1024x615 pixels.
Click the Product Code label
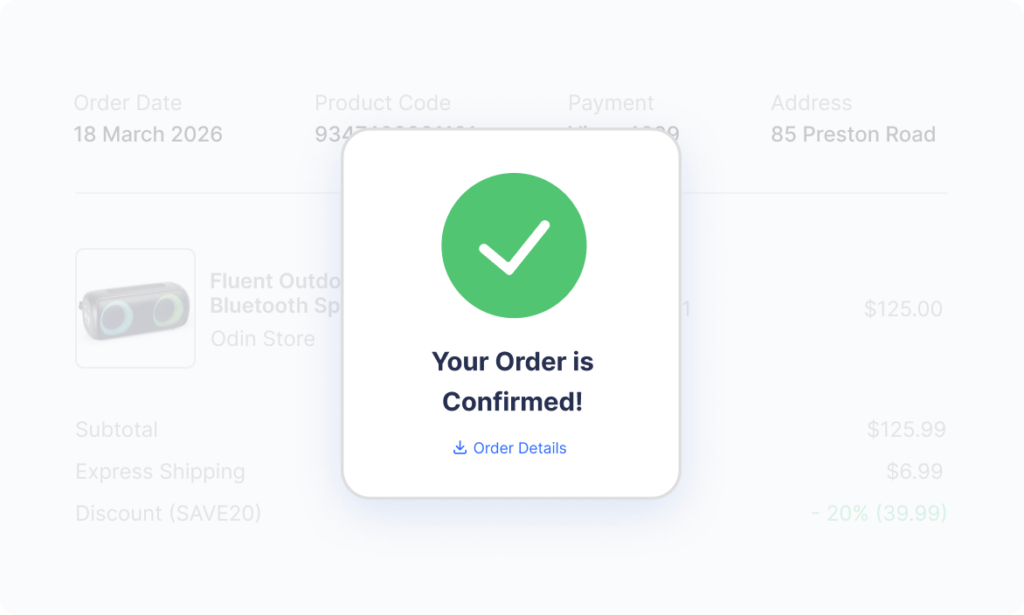tap(383, 103)
